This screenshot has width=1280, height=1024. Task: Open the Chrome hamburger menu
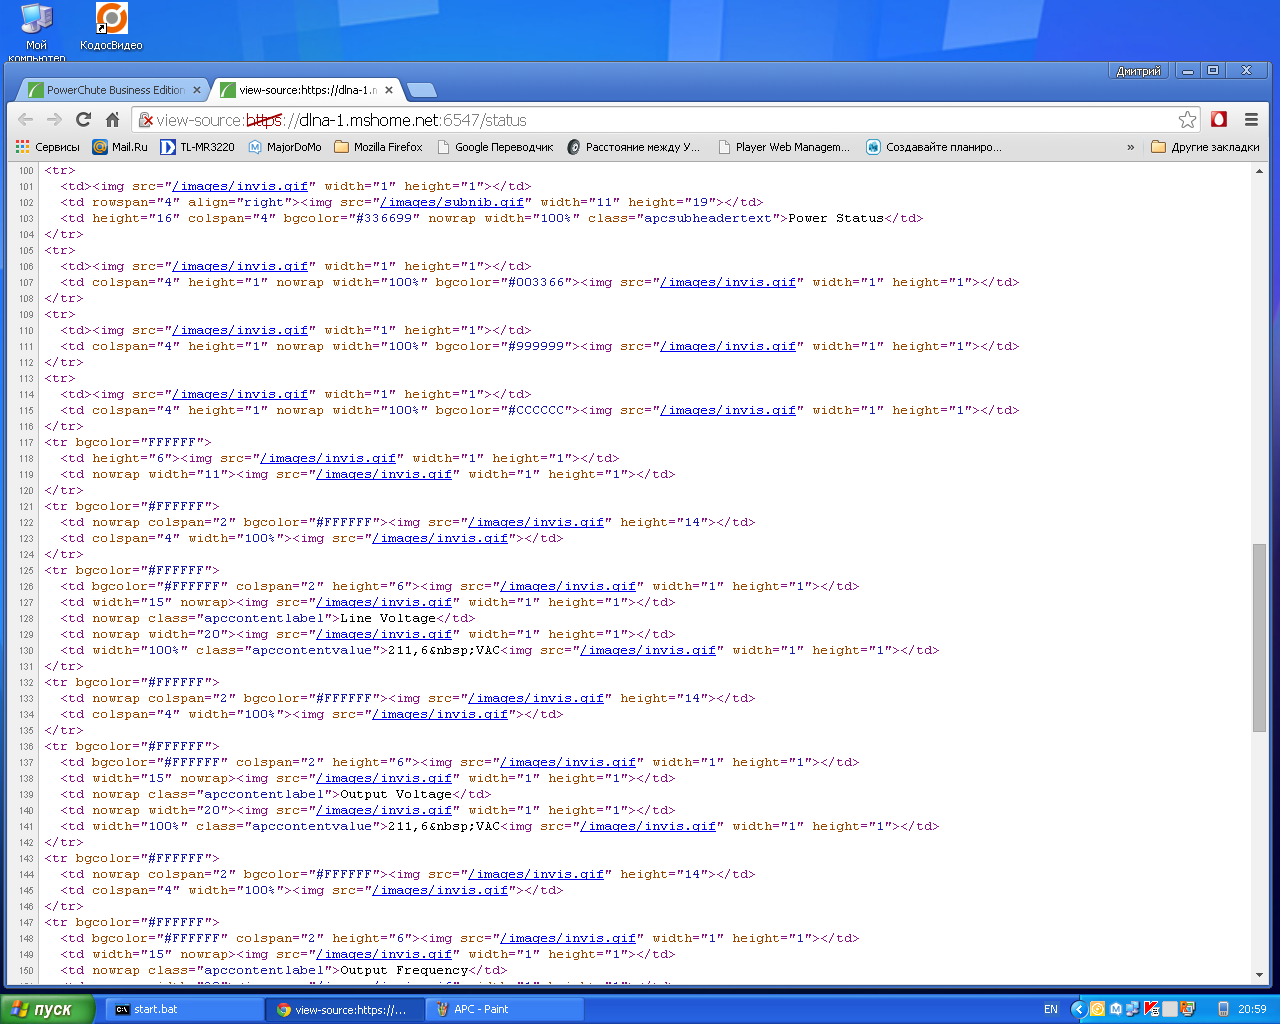coord(1251,120)
